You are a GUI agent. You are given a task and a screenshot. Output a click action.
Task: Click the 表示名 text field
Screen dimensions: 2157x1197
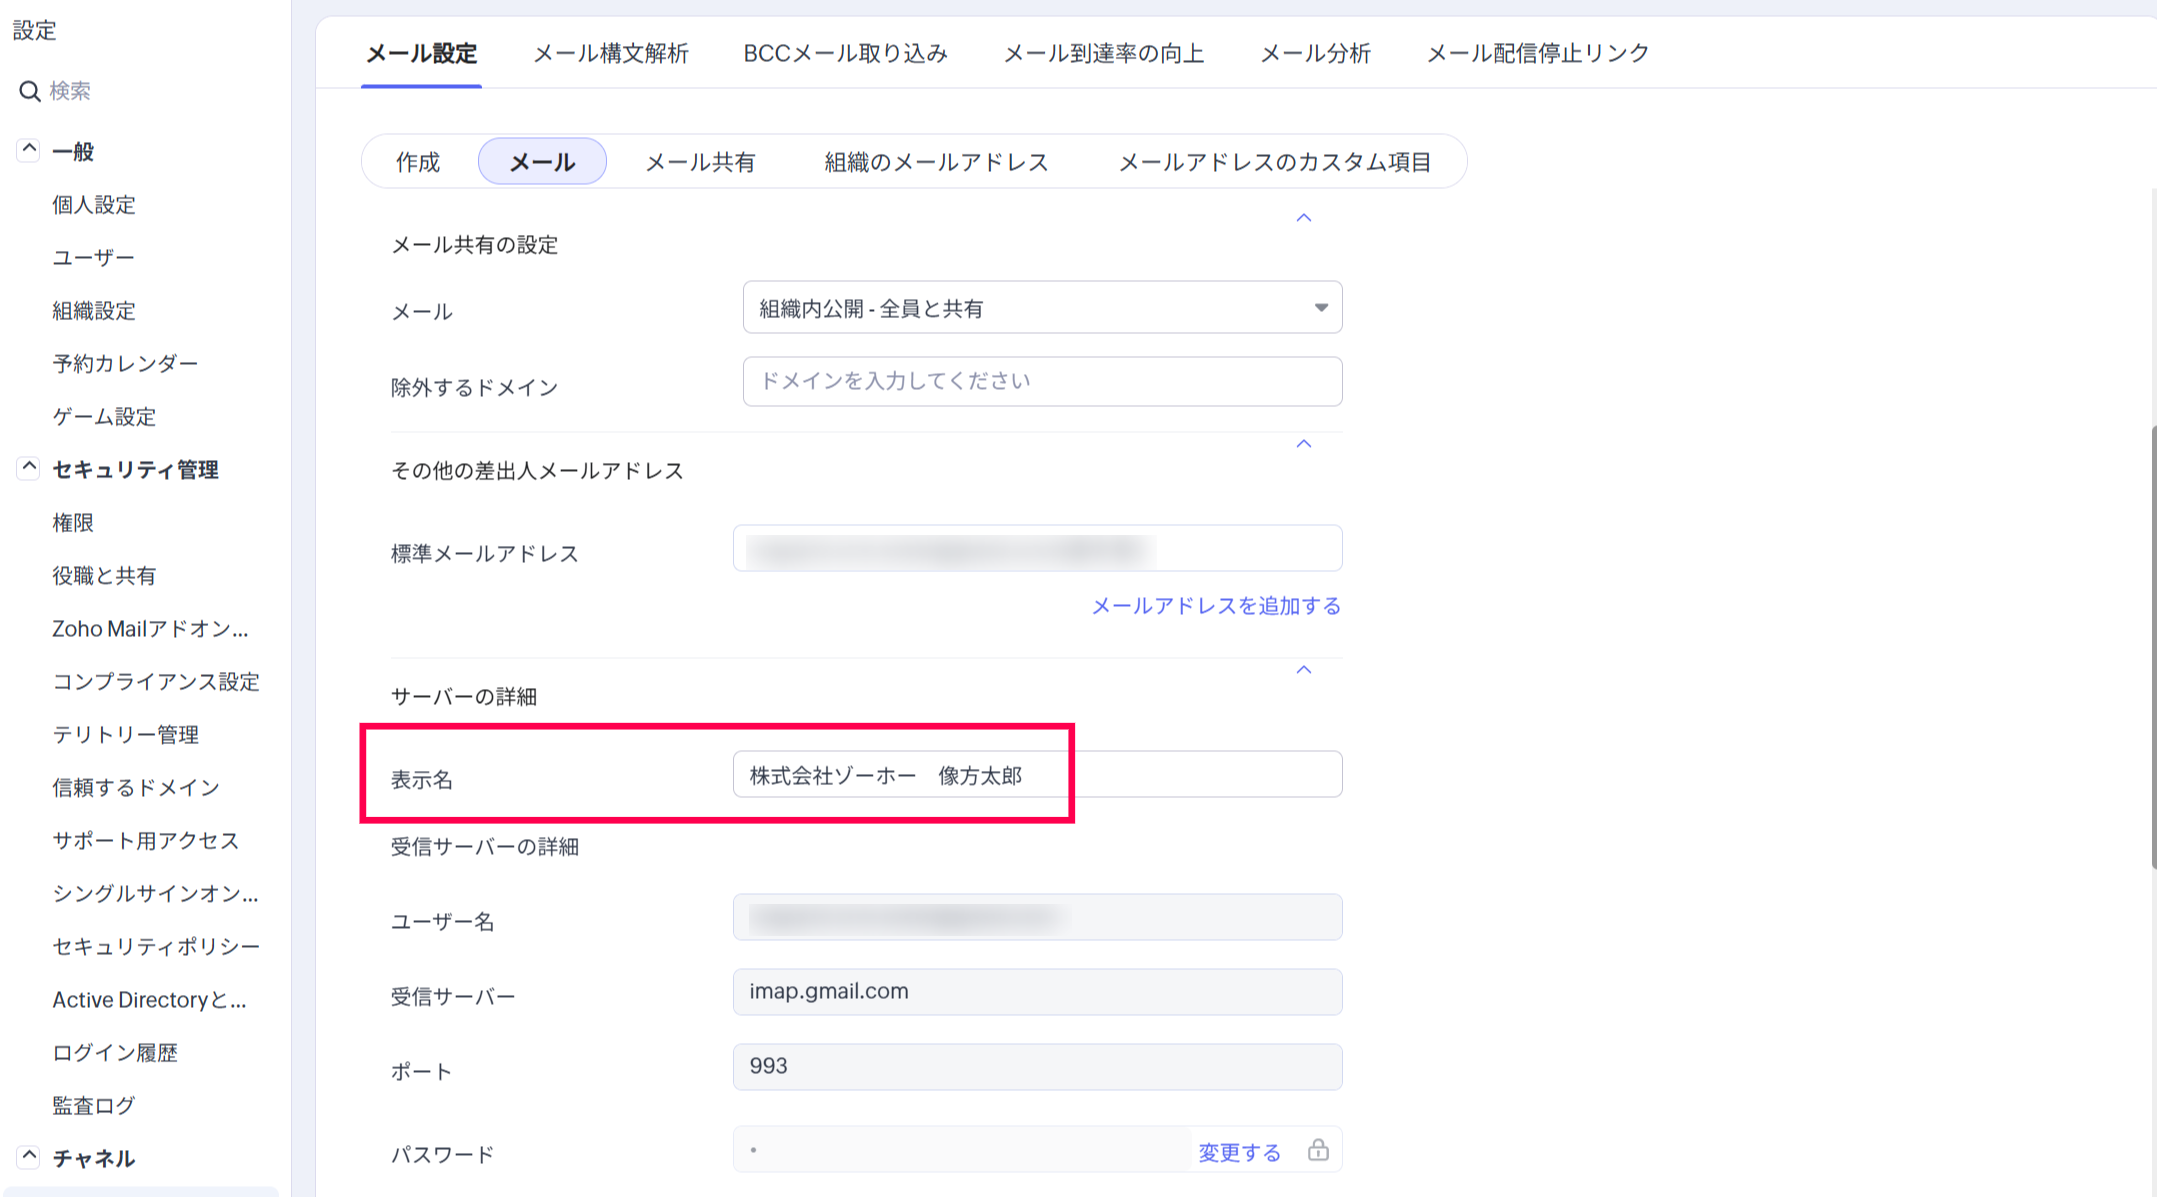[1037, 775]
